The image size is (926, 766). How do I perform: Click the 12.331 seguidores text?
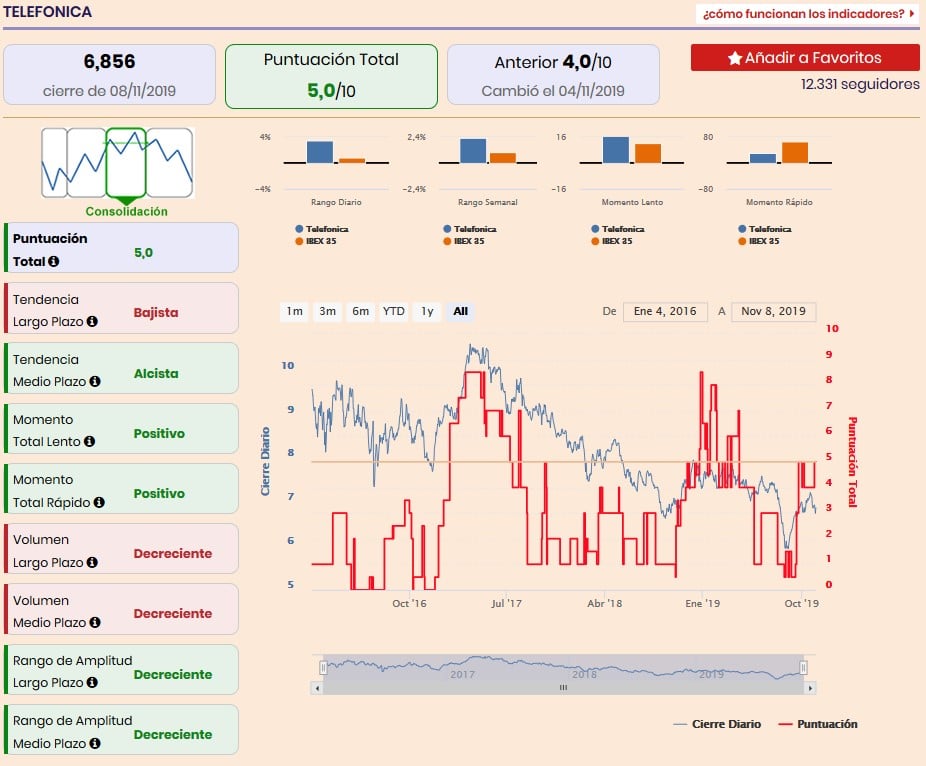pos(860,84)
